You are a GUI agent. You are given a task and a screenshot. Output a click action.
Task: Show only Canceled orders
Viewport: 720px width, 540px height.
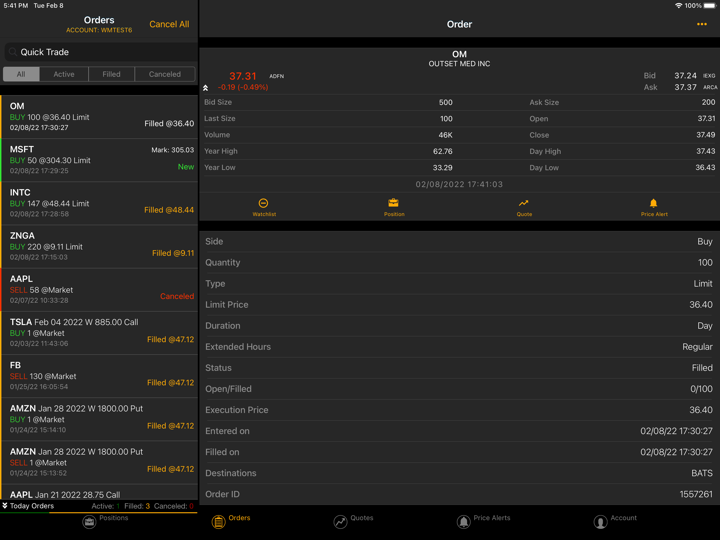[x=165, y=74]
